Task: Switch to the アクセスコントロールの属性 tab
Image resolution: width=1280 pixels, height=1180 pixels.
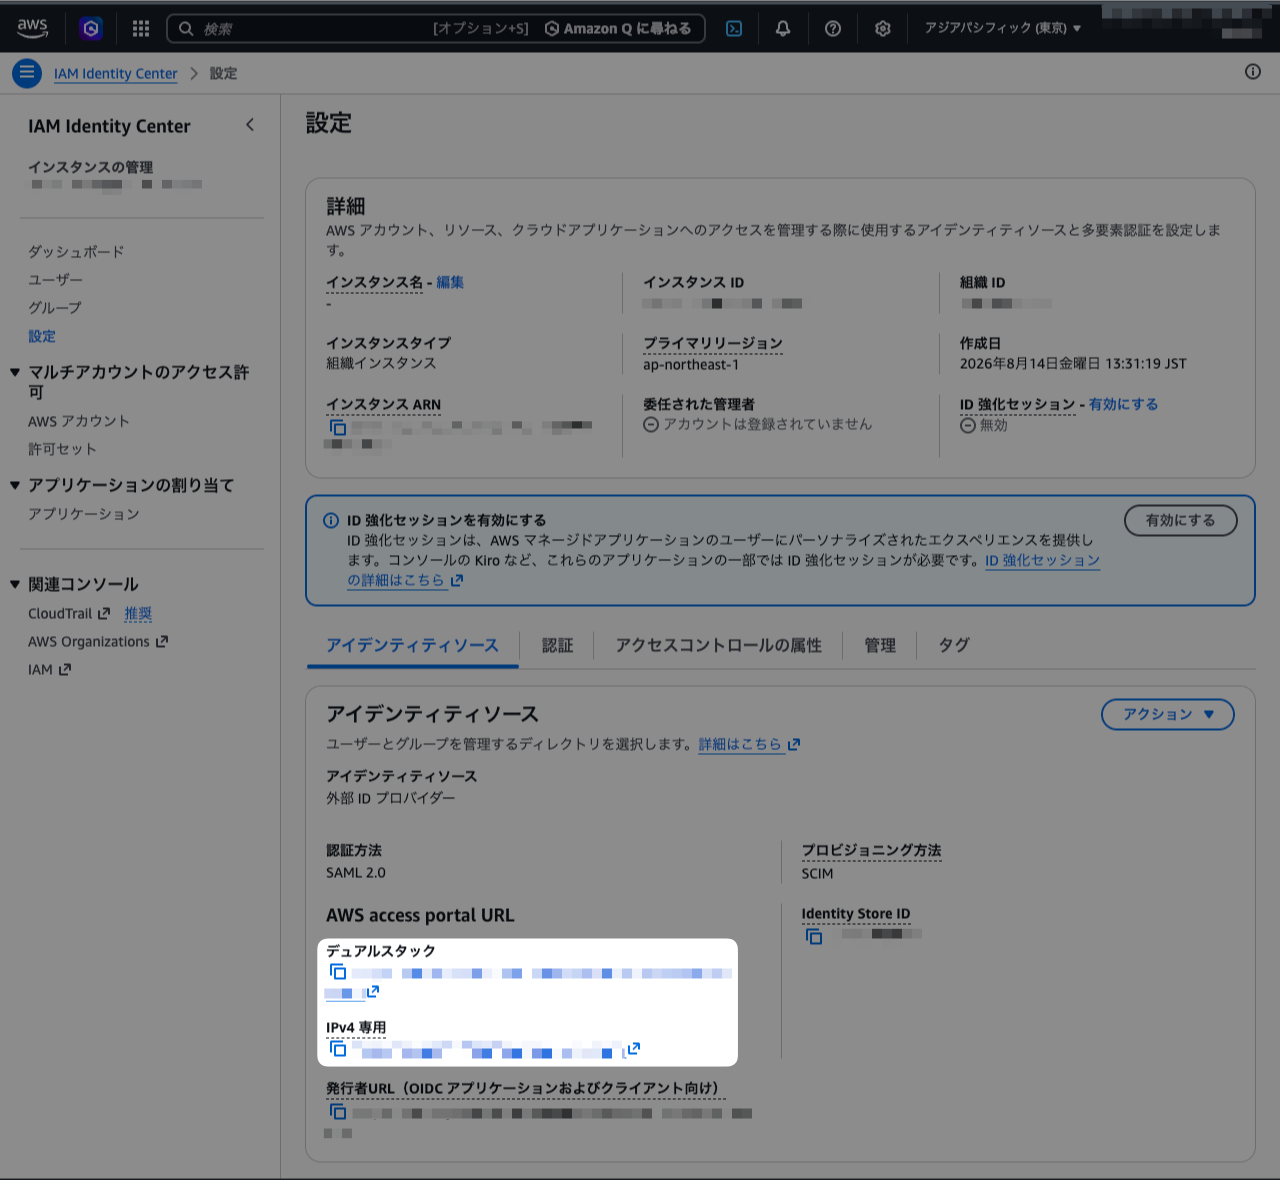Action: [x=719, y=645]
